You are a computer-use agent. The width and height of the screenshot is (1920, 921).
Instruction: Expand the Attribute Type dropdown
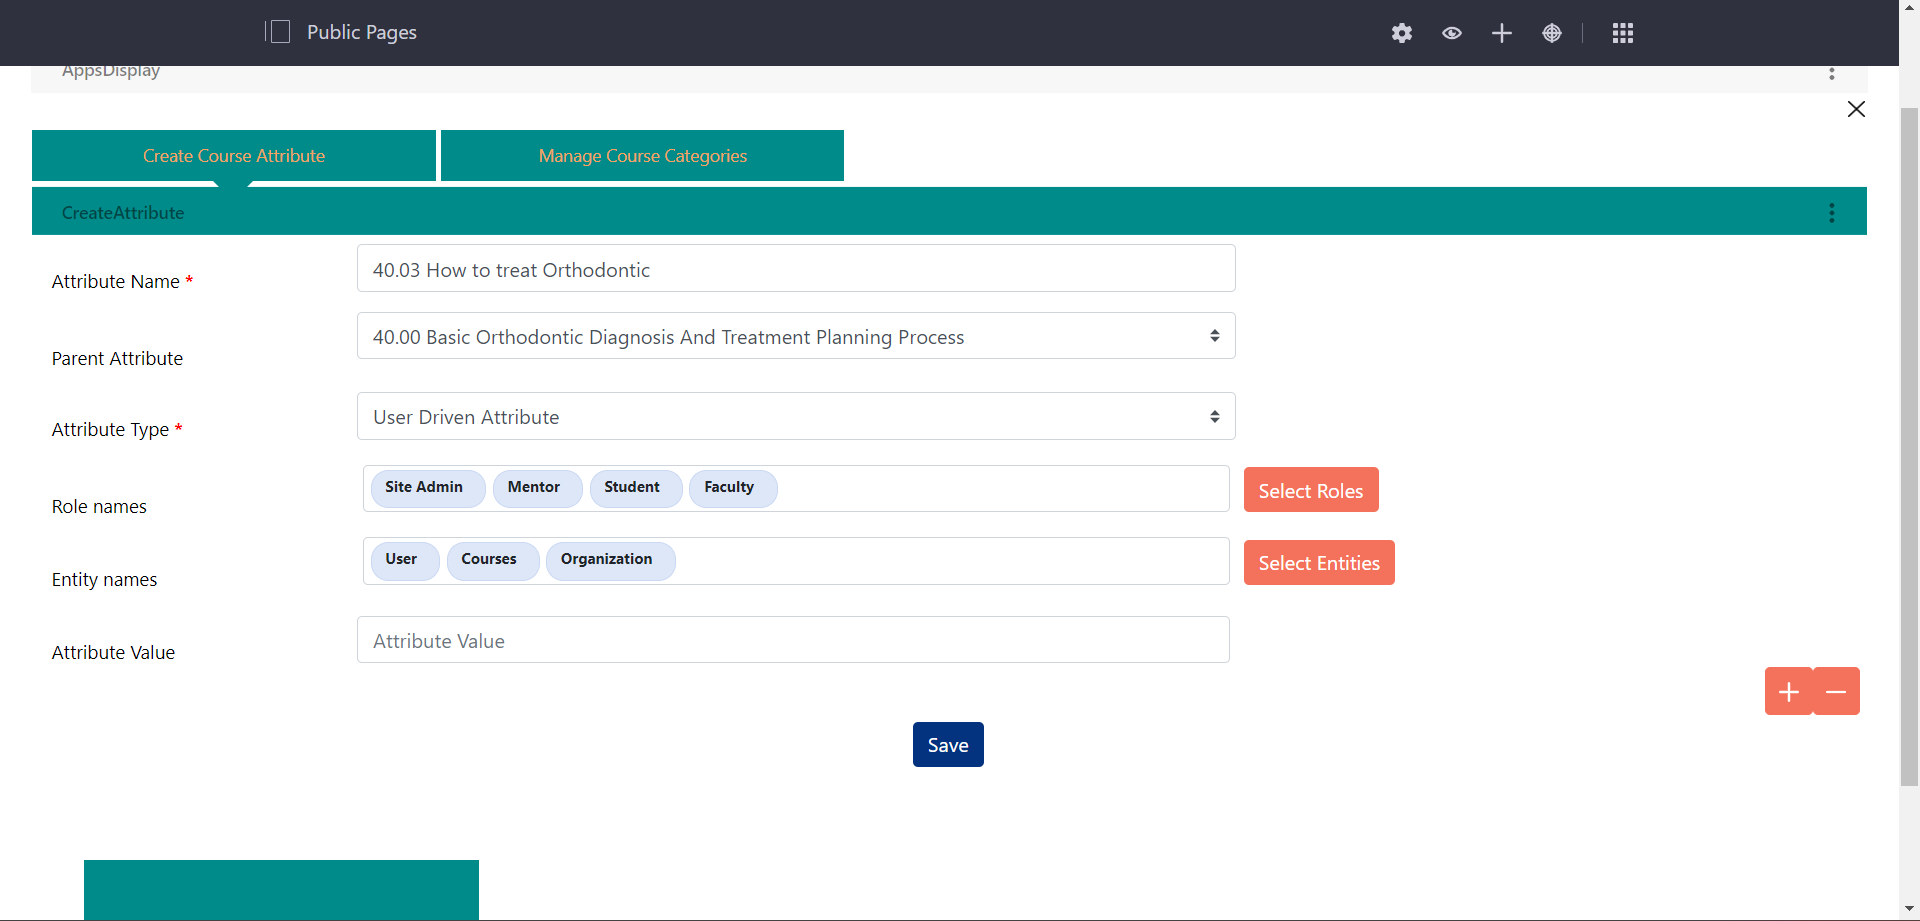click(796, 416)
